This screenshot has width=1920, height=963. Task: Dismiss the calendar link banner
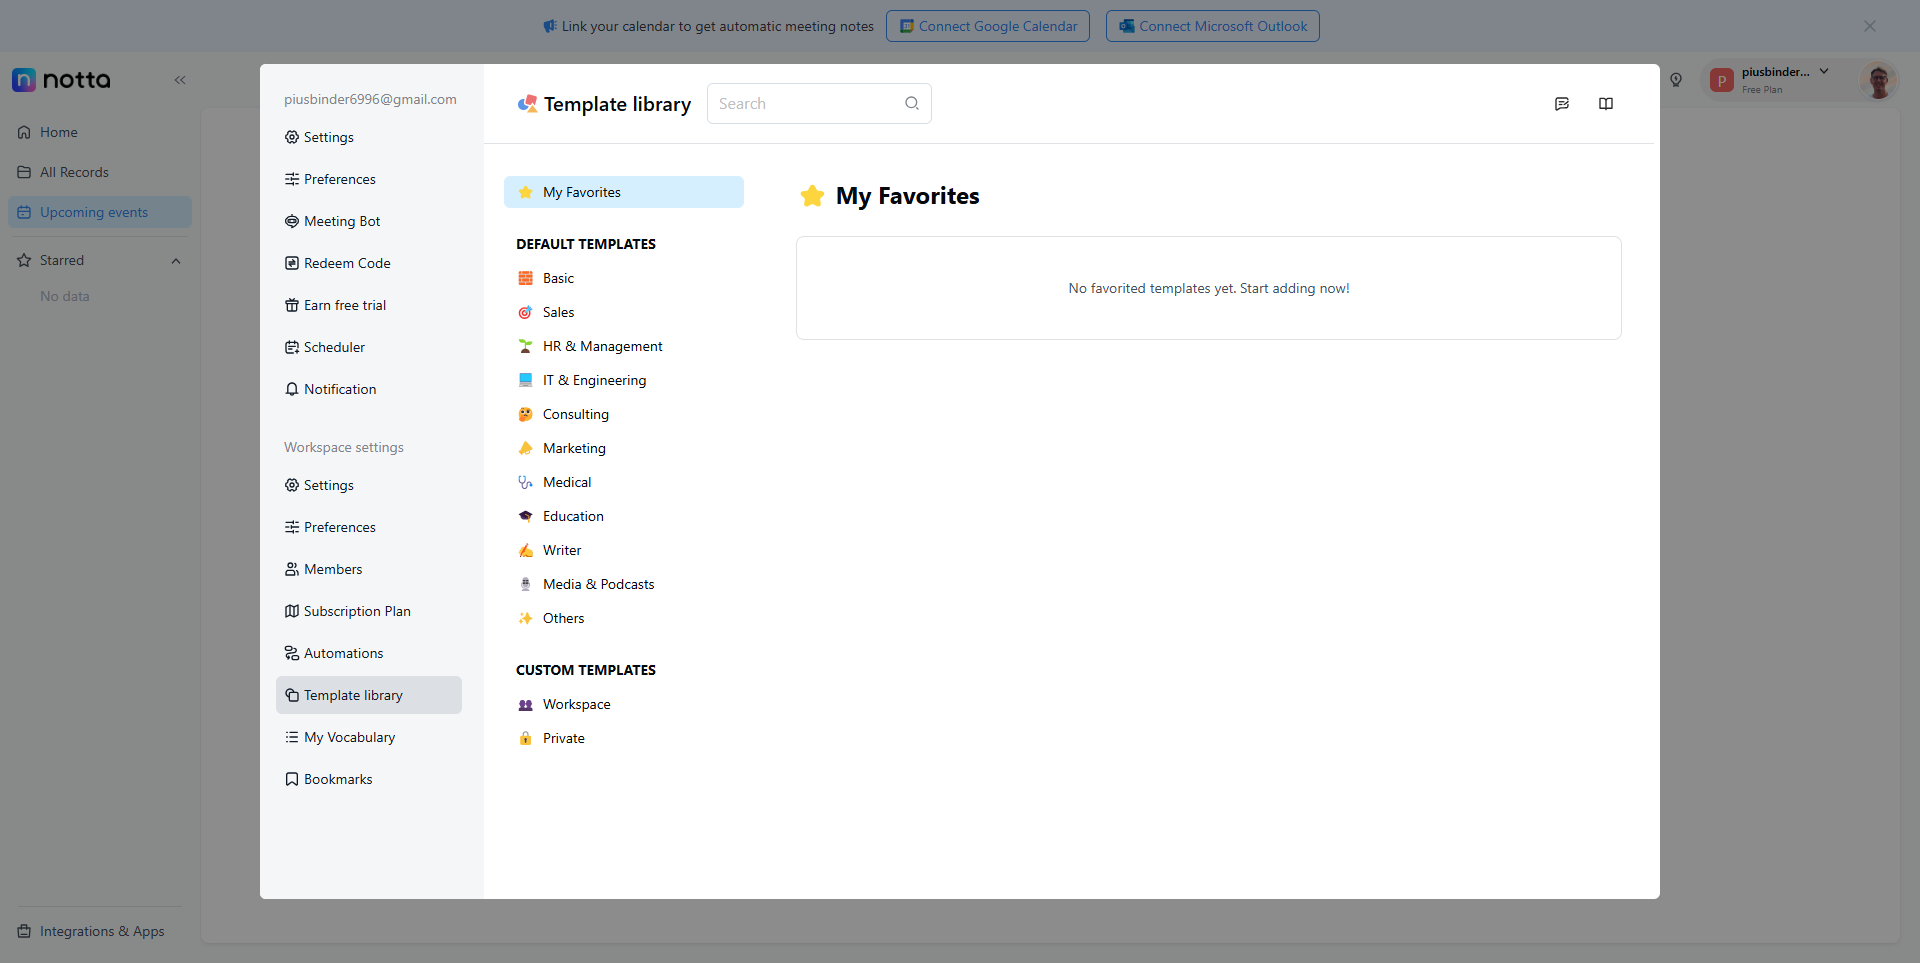coord(1869,26)
